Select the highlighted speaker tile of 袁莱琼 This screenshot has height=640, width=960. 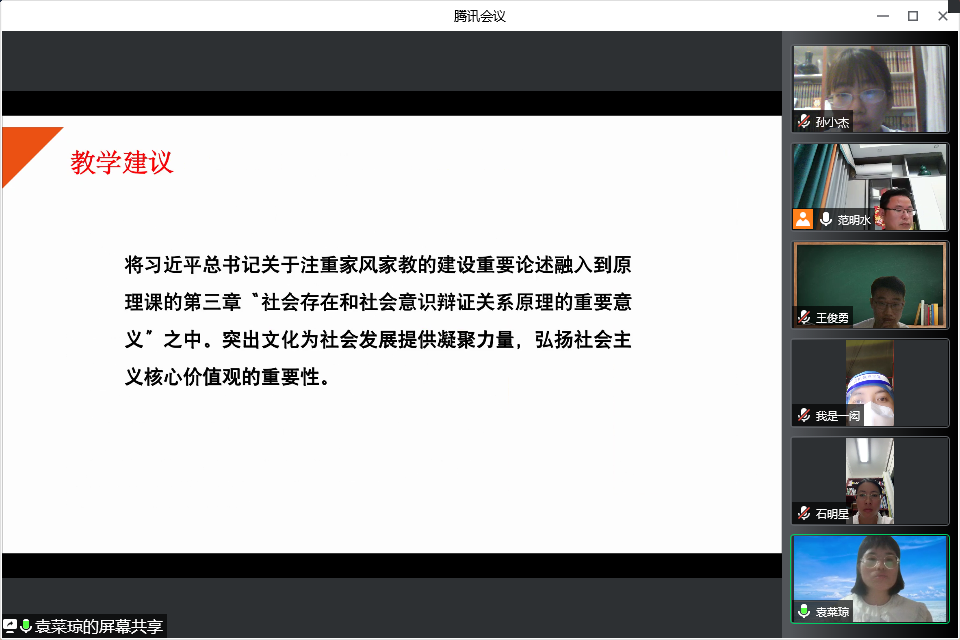click(870, 577)
